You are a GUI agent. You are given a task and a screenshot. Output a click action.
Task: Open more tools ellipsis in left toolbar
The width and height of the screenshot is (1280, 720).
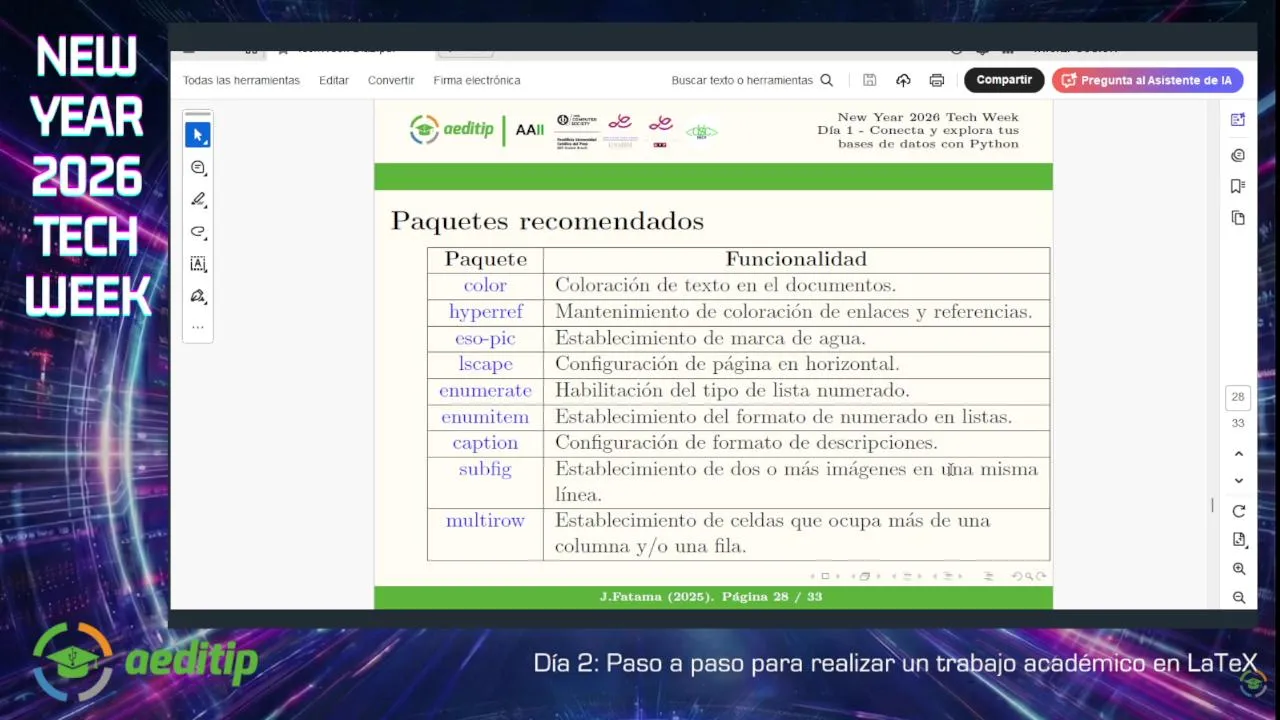click(198, 327)
